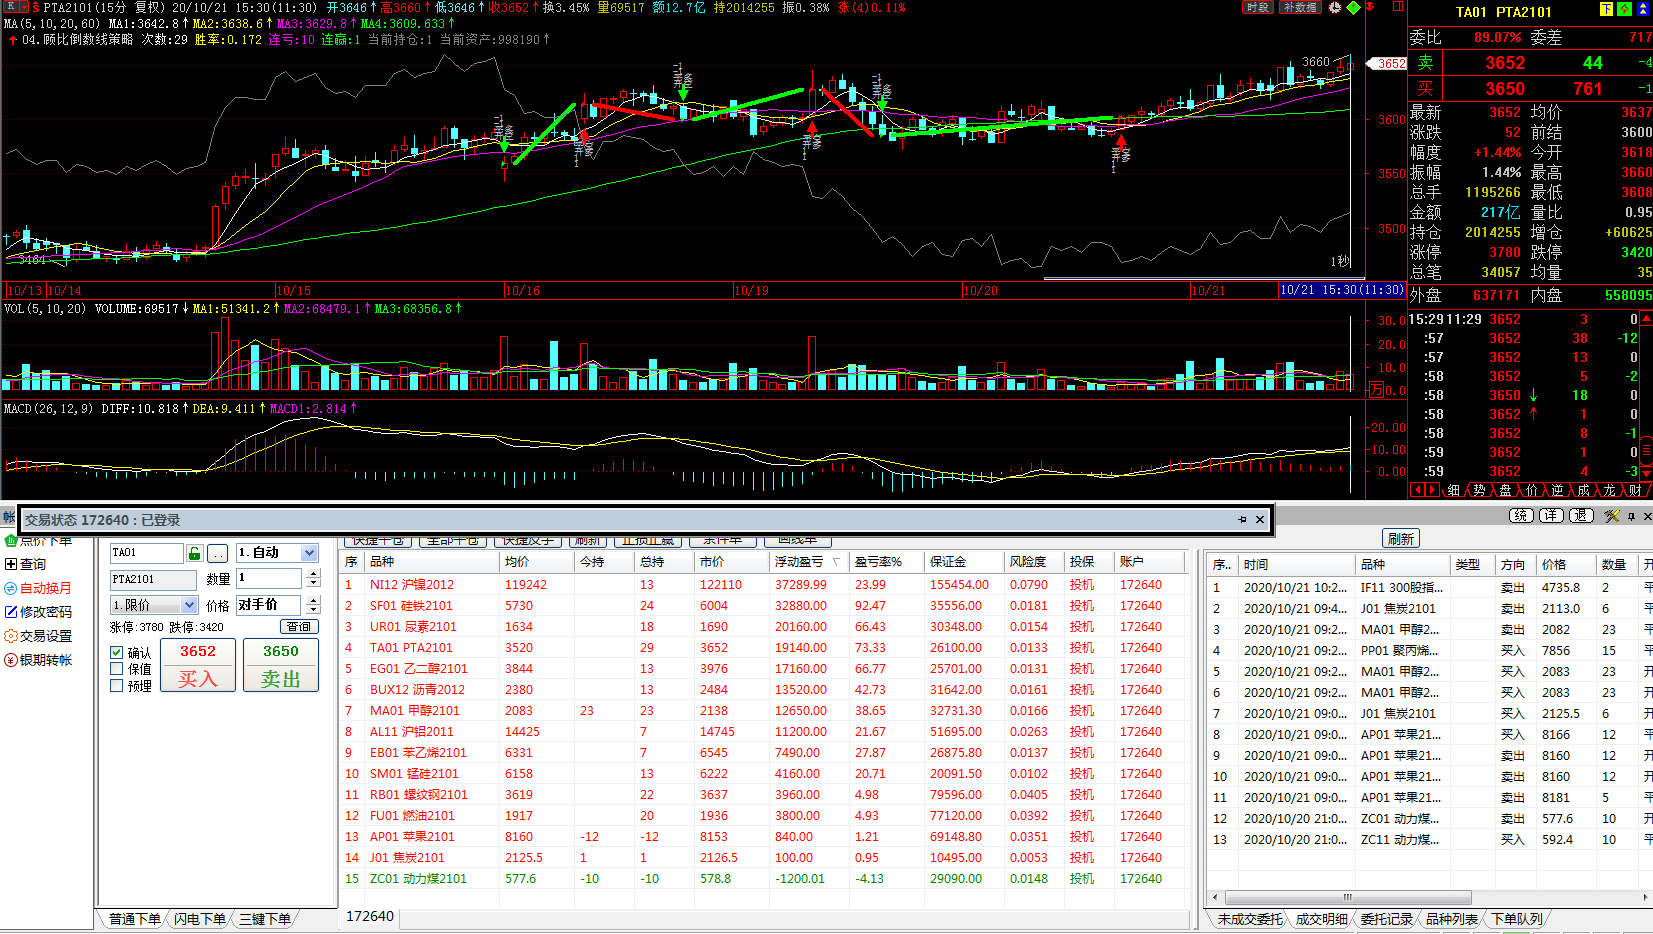This screenshot has height=934, width=1653.
Task: Switch to 三键下单 tab
Action: point(264,919)
